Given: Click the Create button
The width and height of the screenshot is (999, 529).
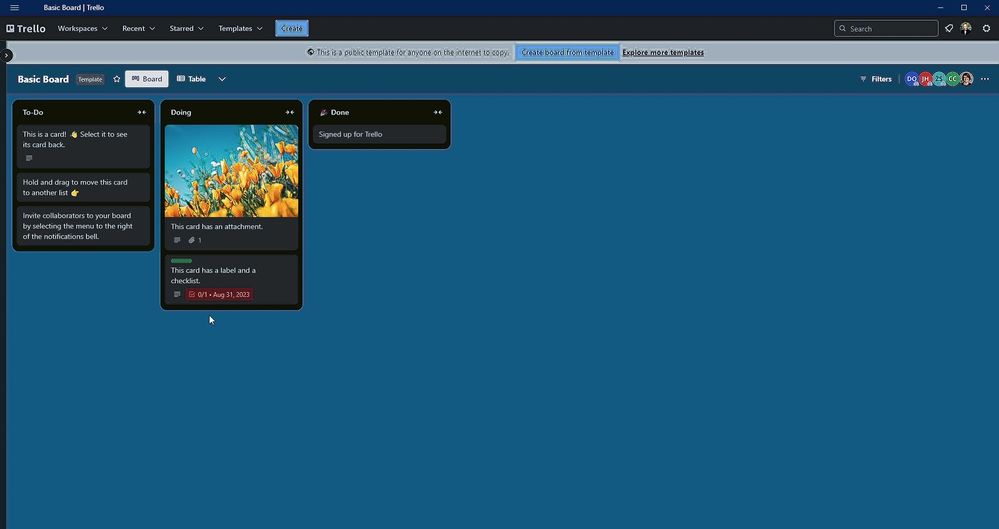Looking at the screenshot, I should coord(292,29).
